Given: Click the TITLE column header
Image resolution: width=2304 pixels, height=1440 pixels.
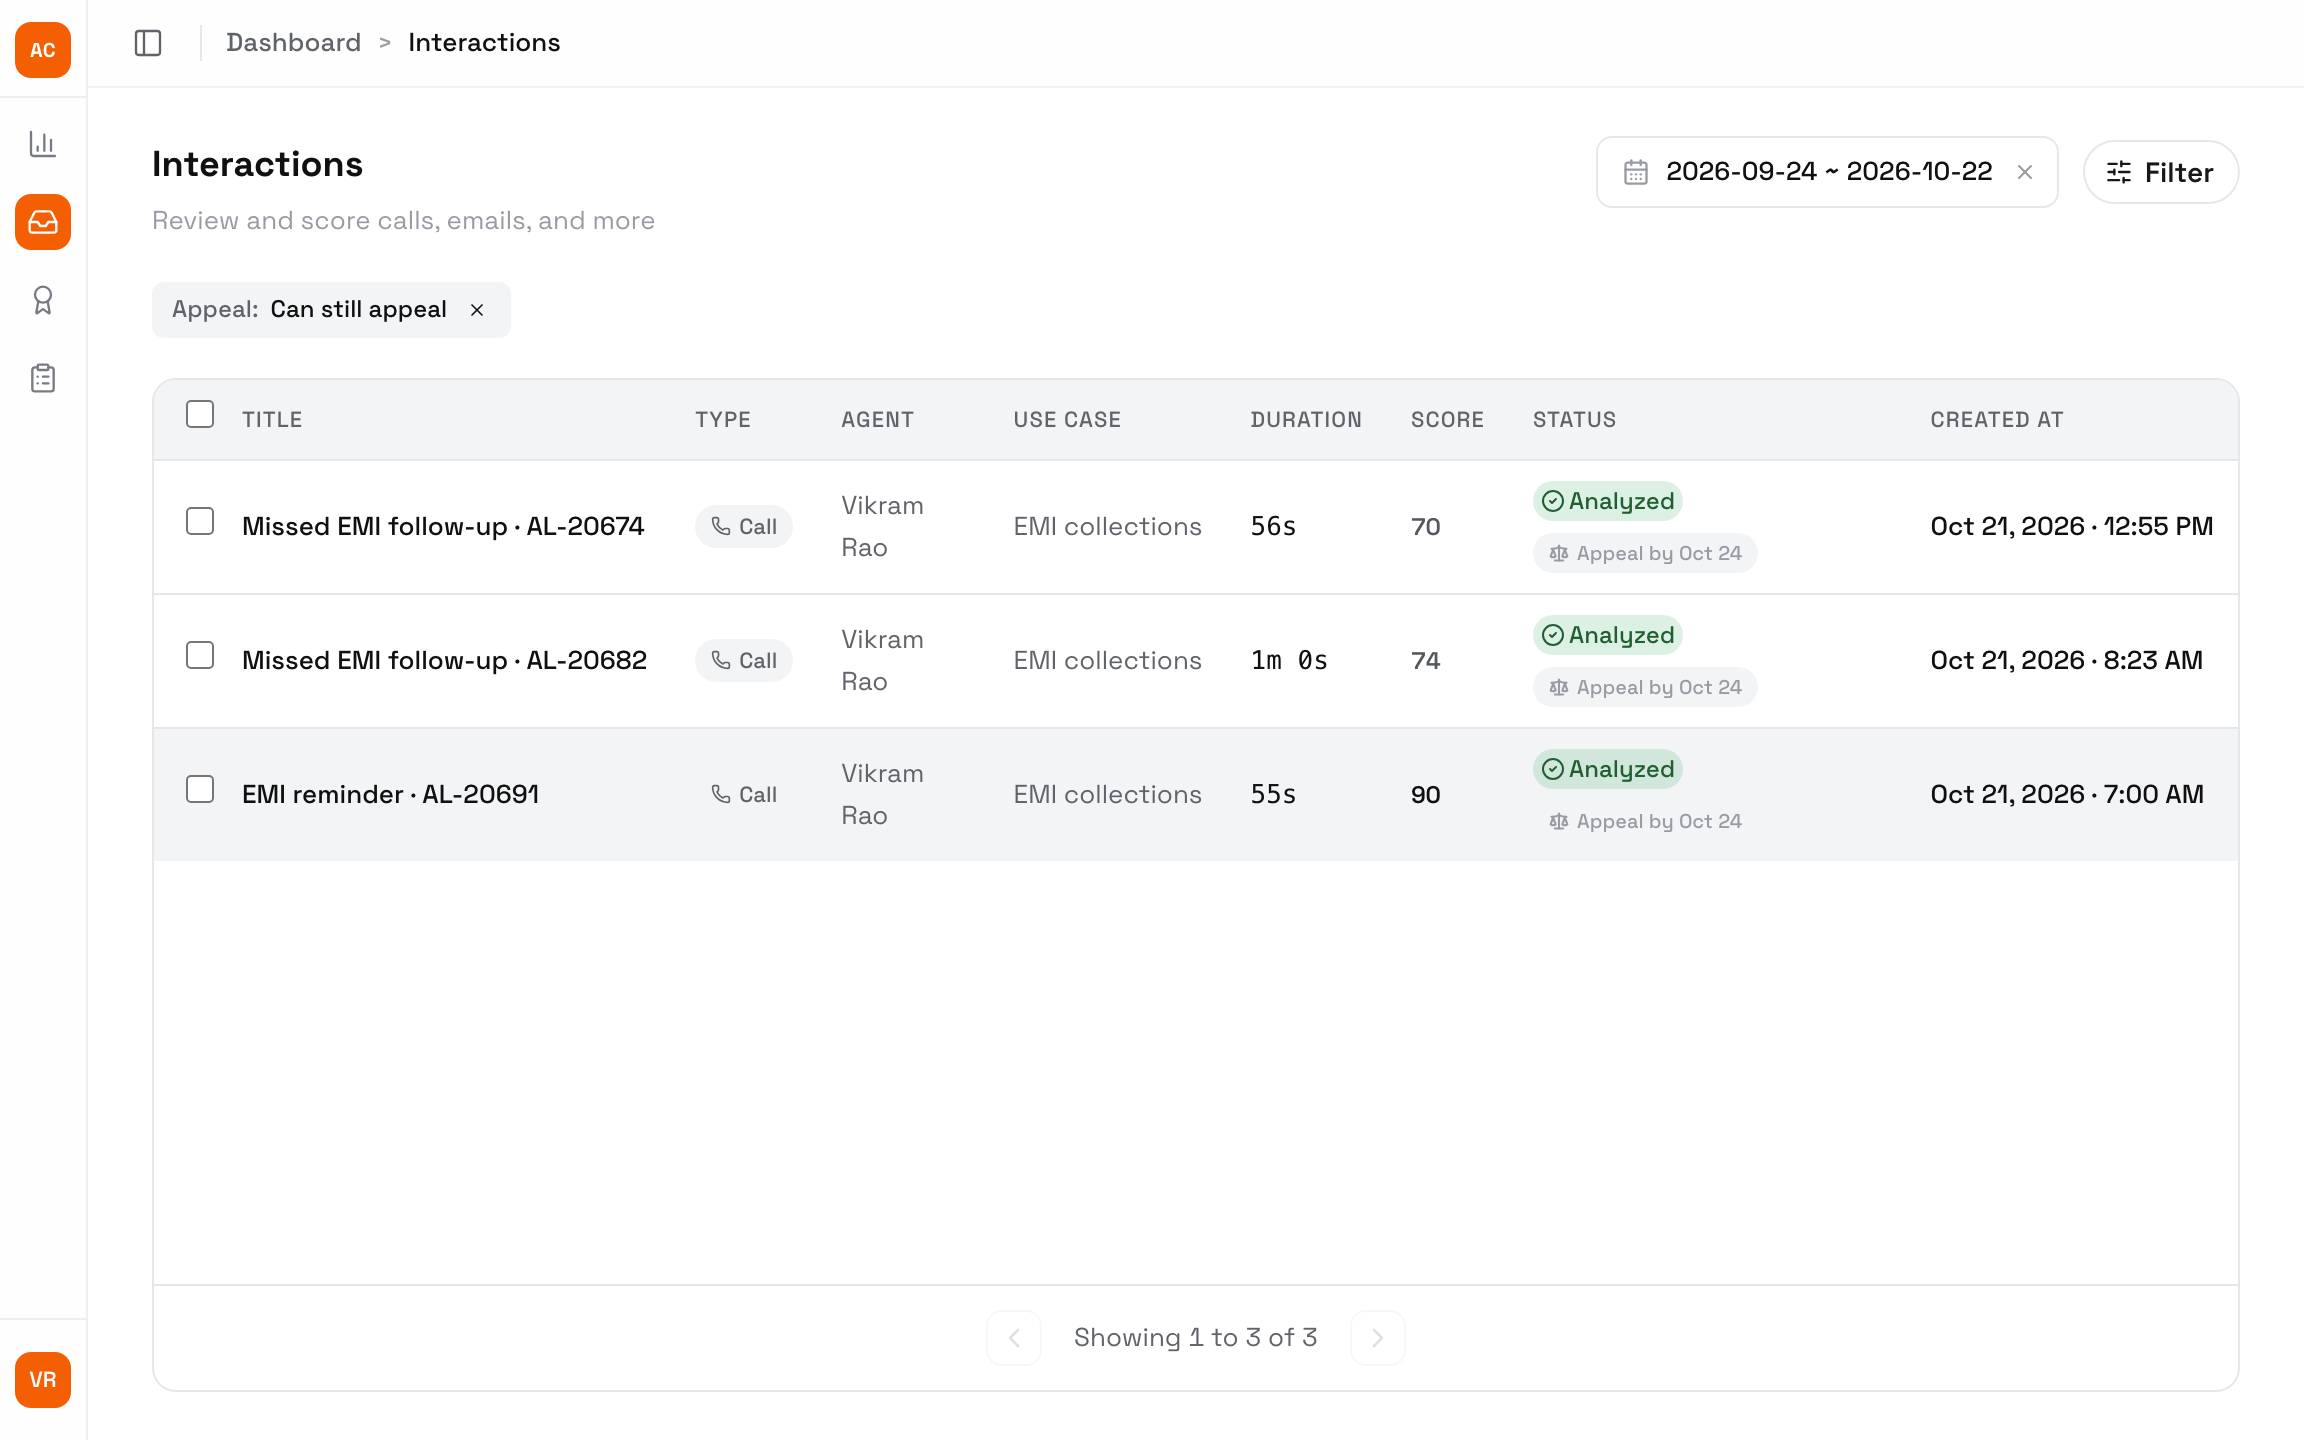Looking at the screenshot, I should pos(272,420).
